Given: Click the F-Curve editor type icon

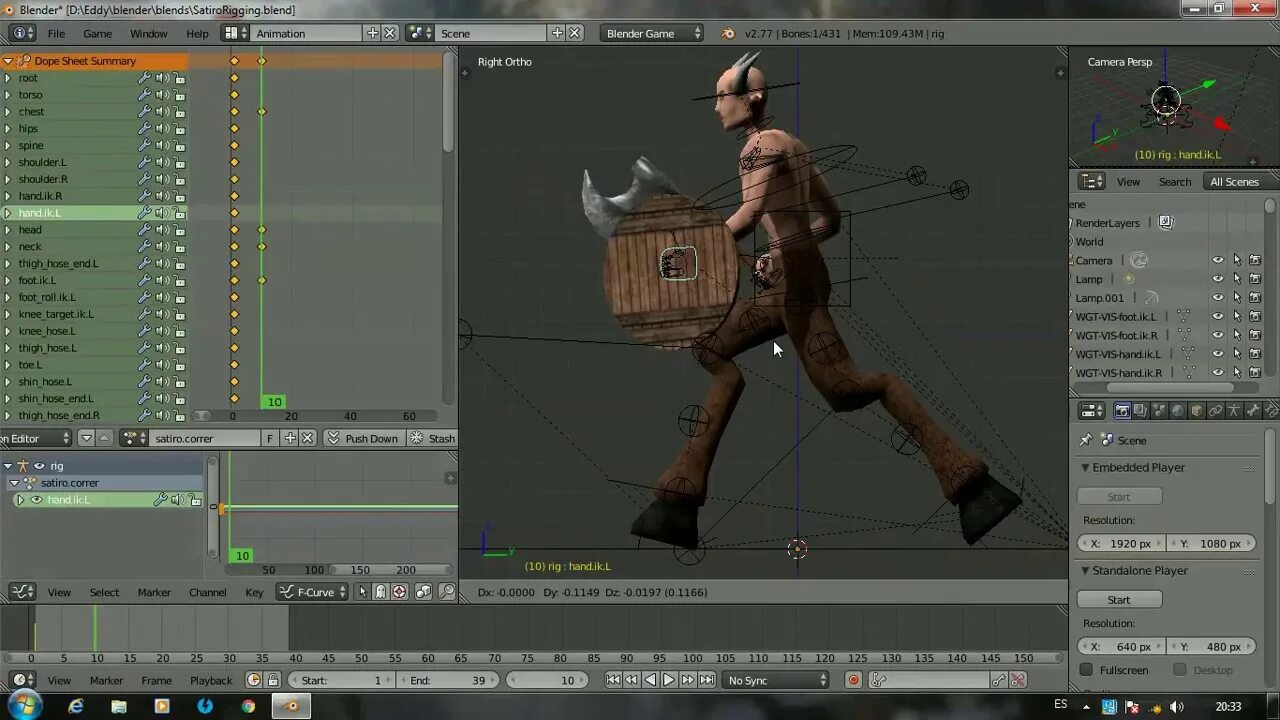Looking at the screenshot, I should tap(22, 592).
